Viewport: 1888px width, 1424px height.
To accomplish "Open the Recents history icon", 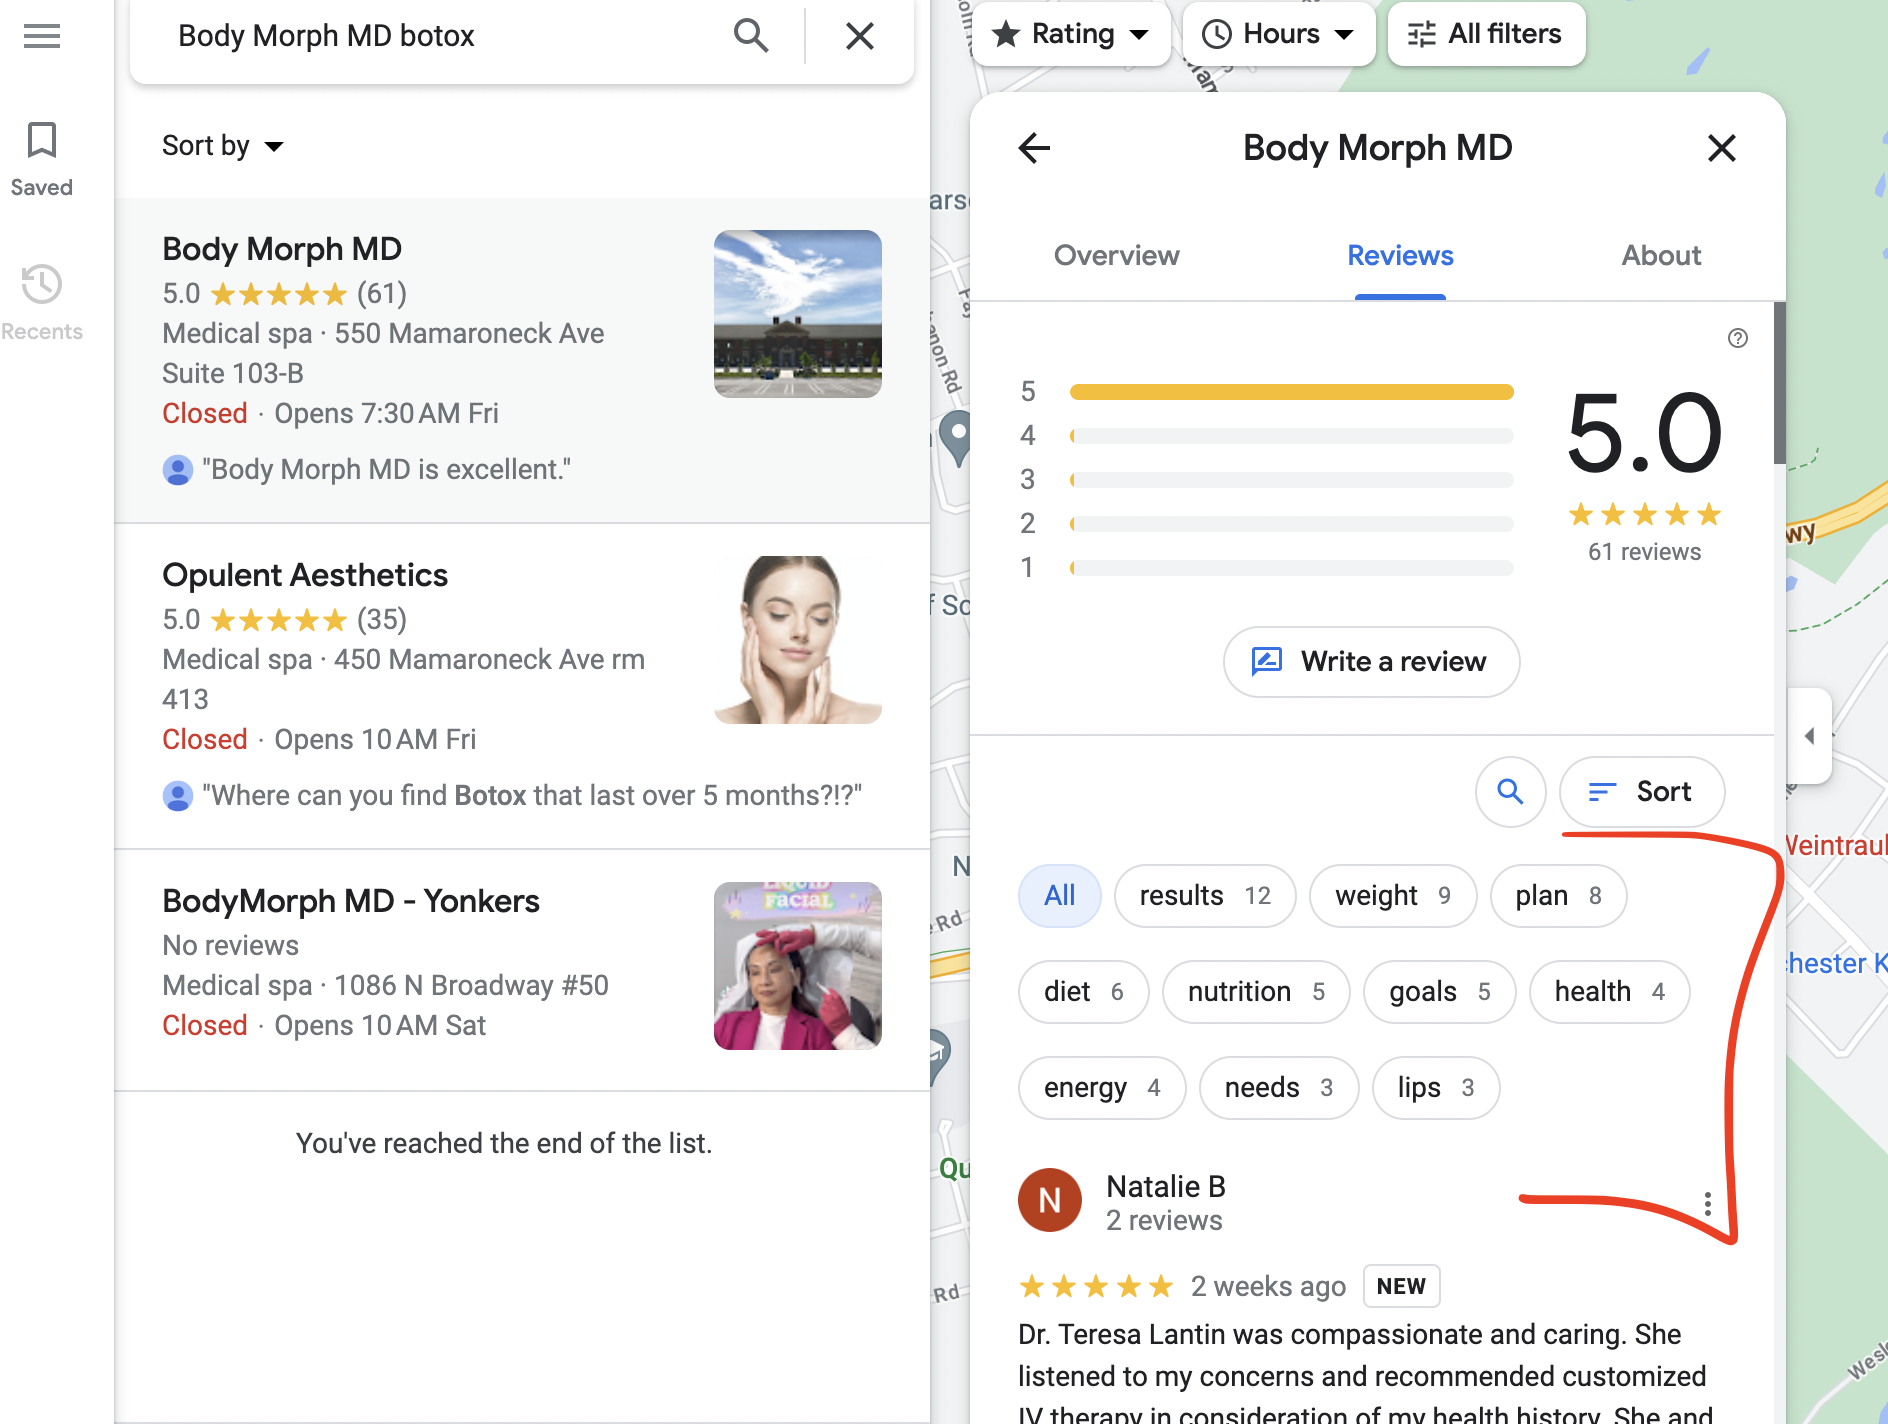I will (x=42, y=285).
